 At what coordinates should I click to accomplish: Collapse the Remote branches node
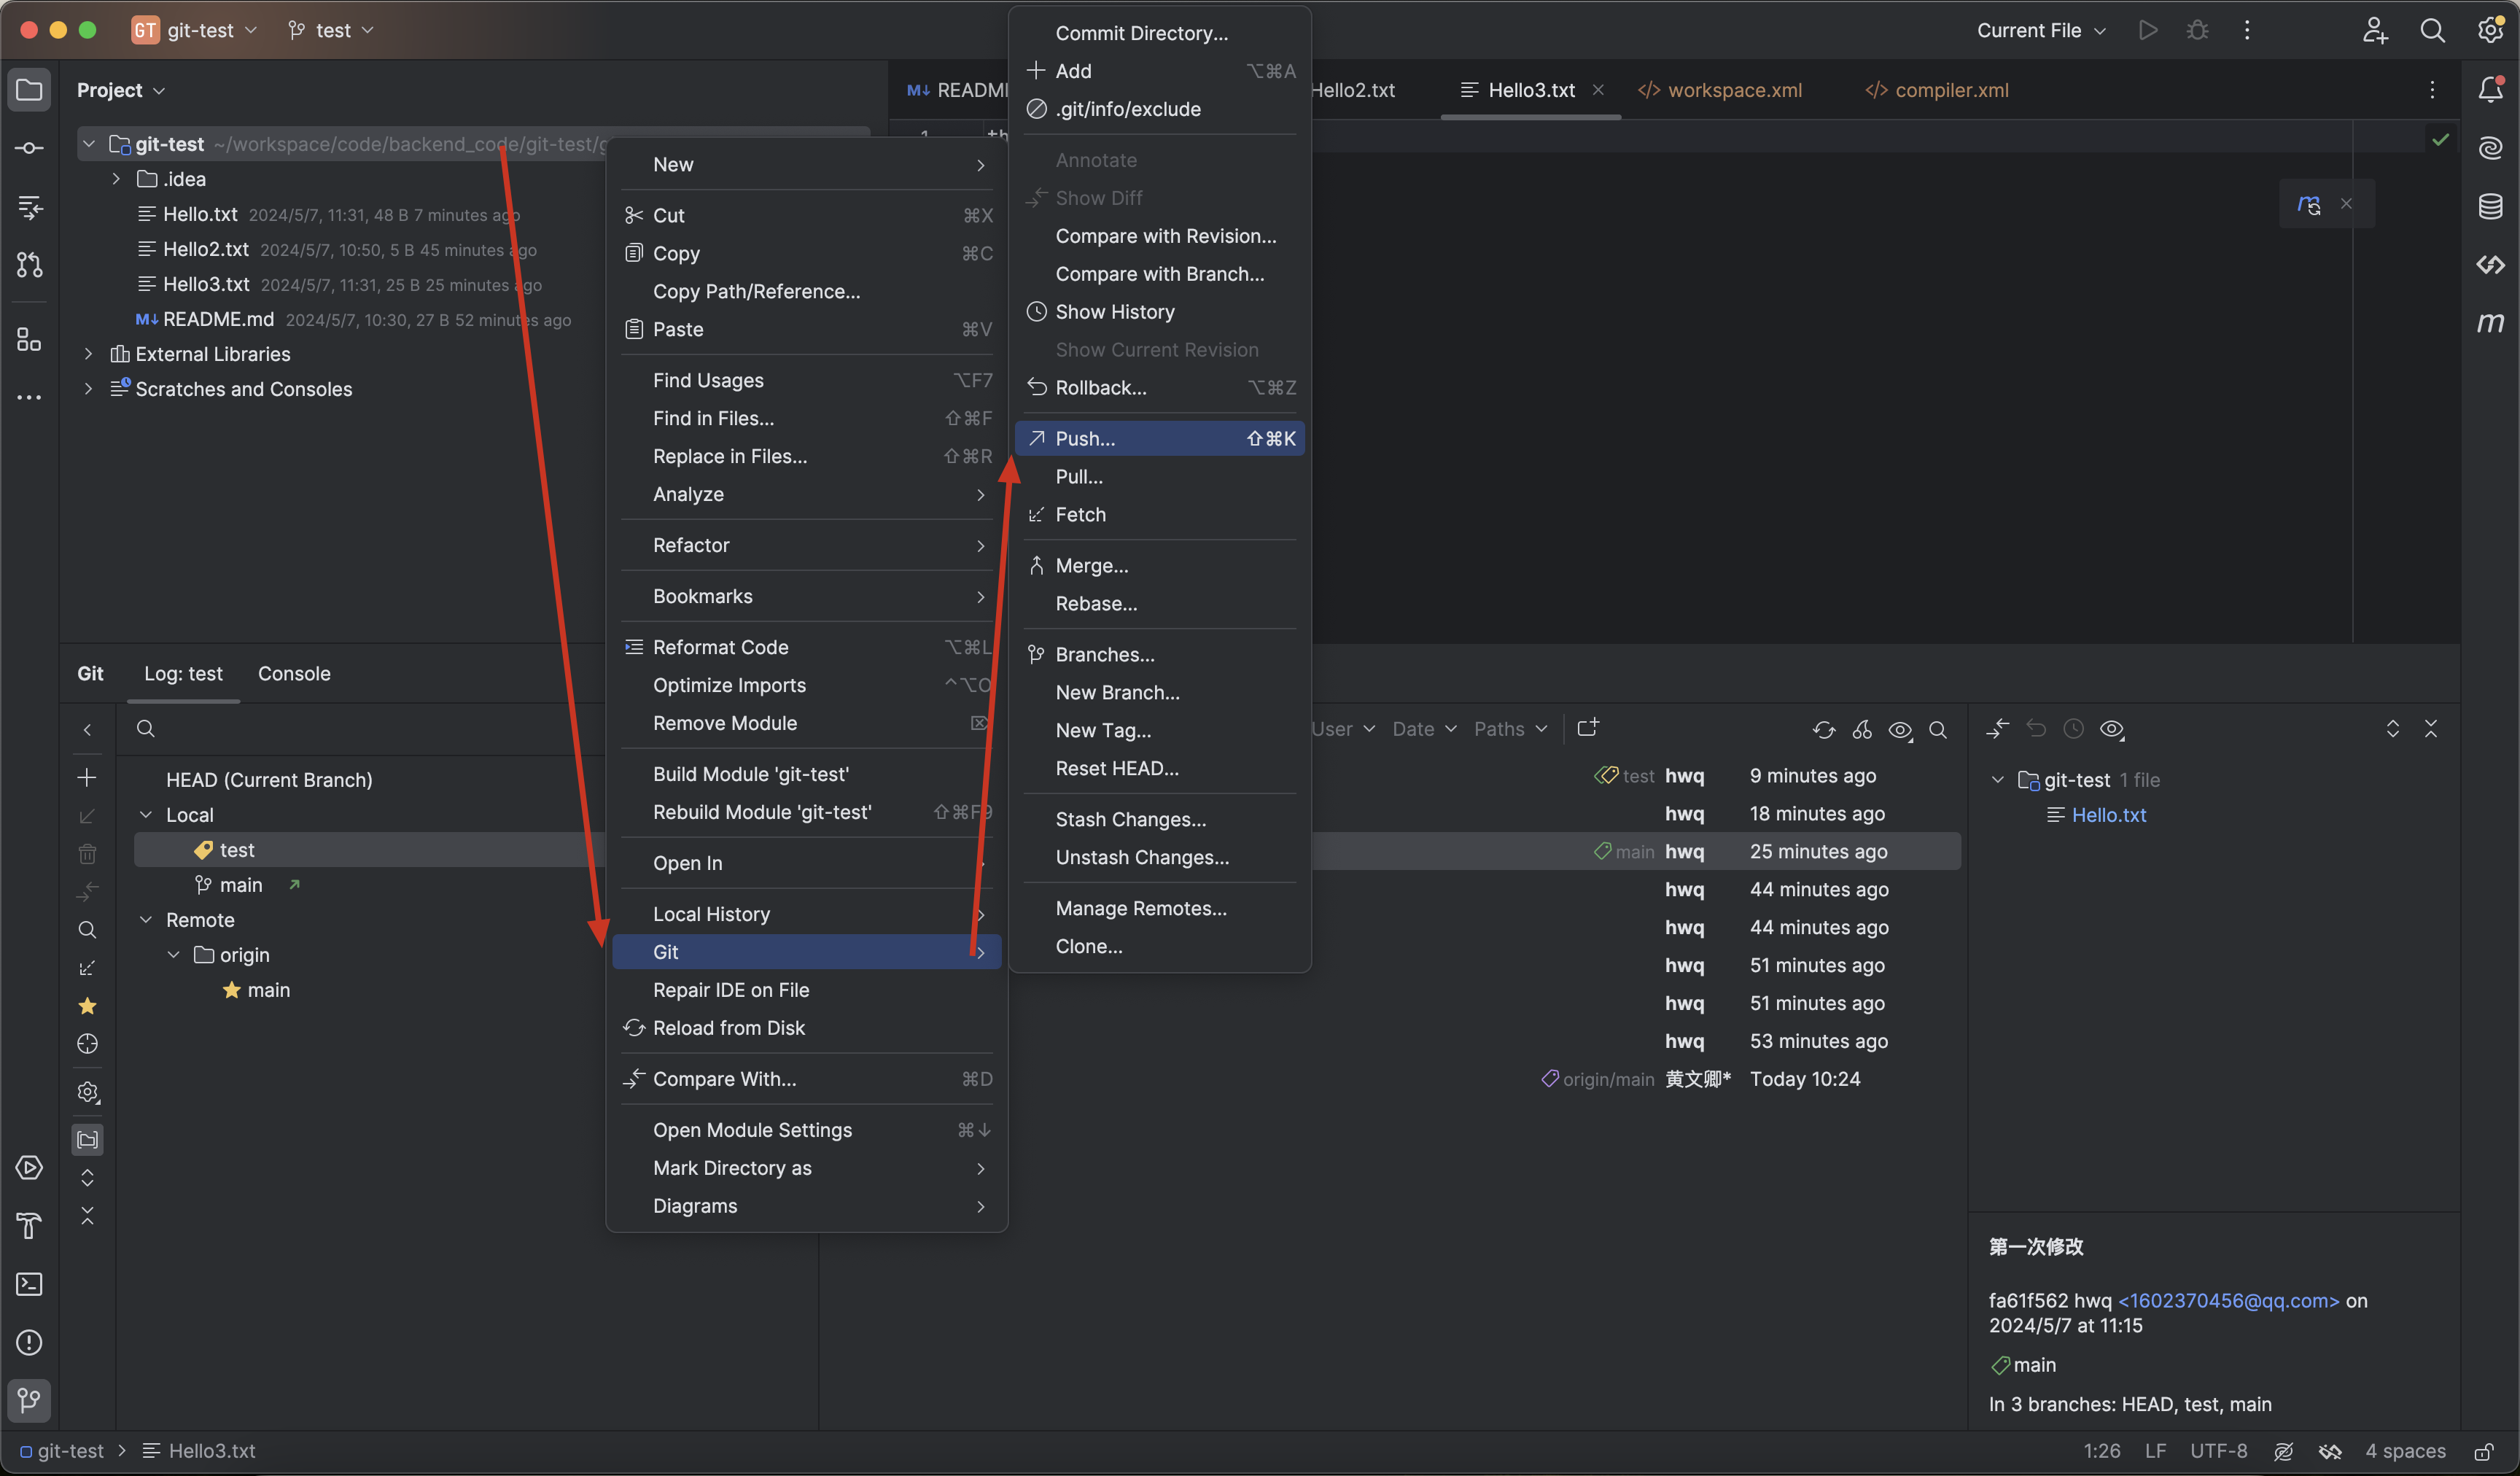pyautogui.click(x=146, y=920)
